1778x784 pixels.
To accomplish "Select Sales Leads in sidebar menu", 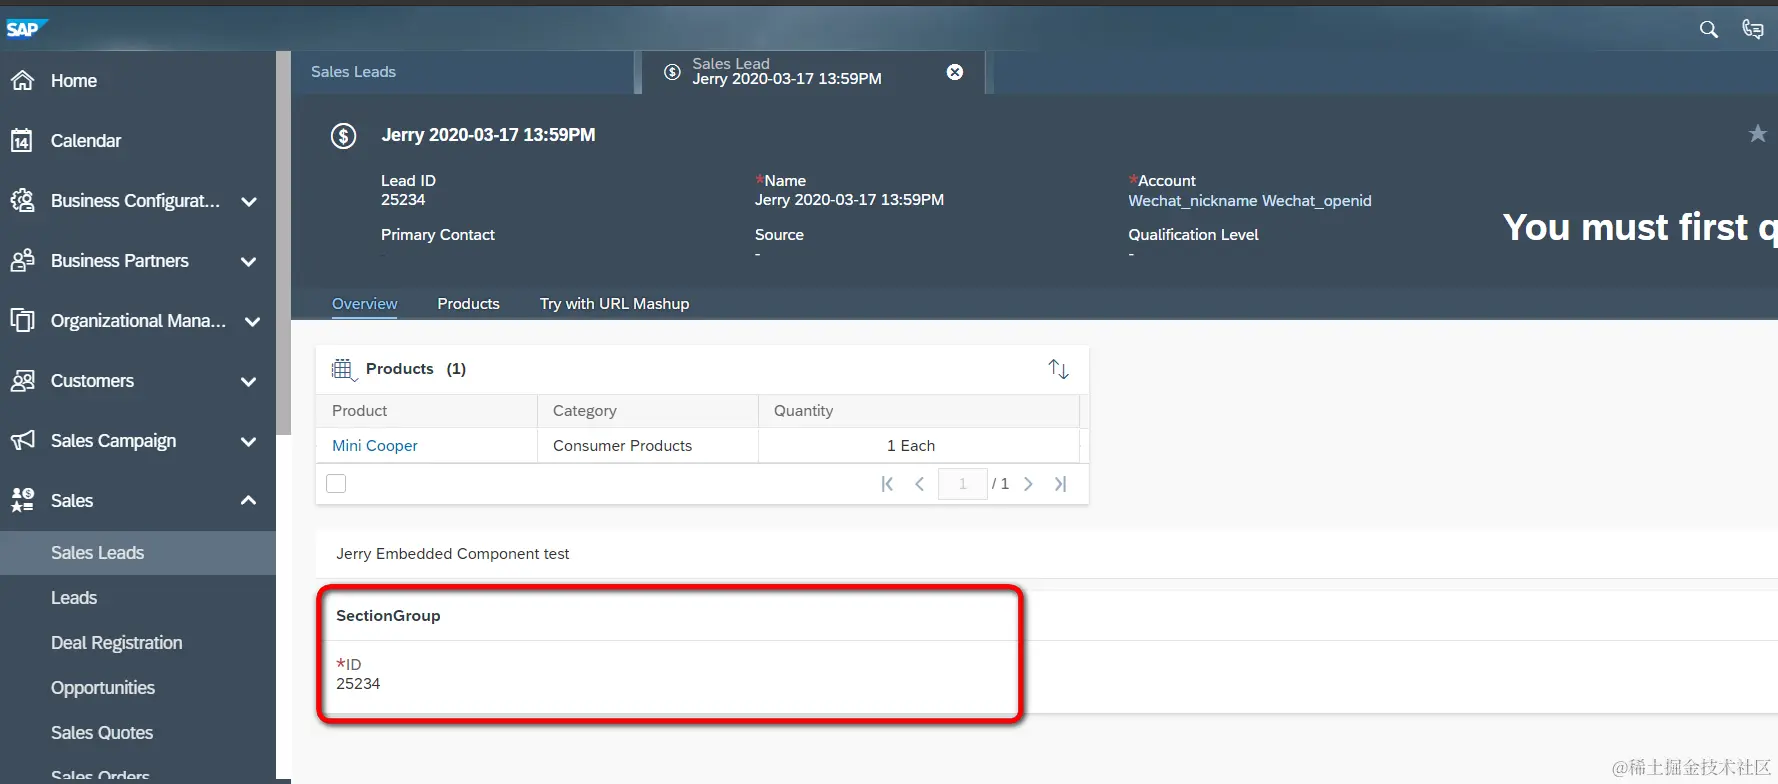I will [138, 553].
